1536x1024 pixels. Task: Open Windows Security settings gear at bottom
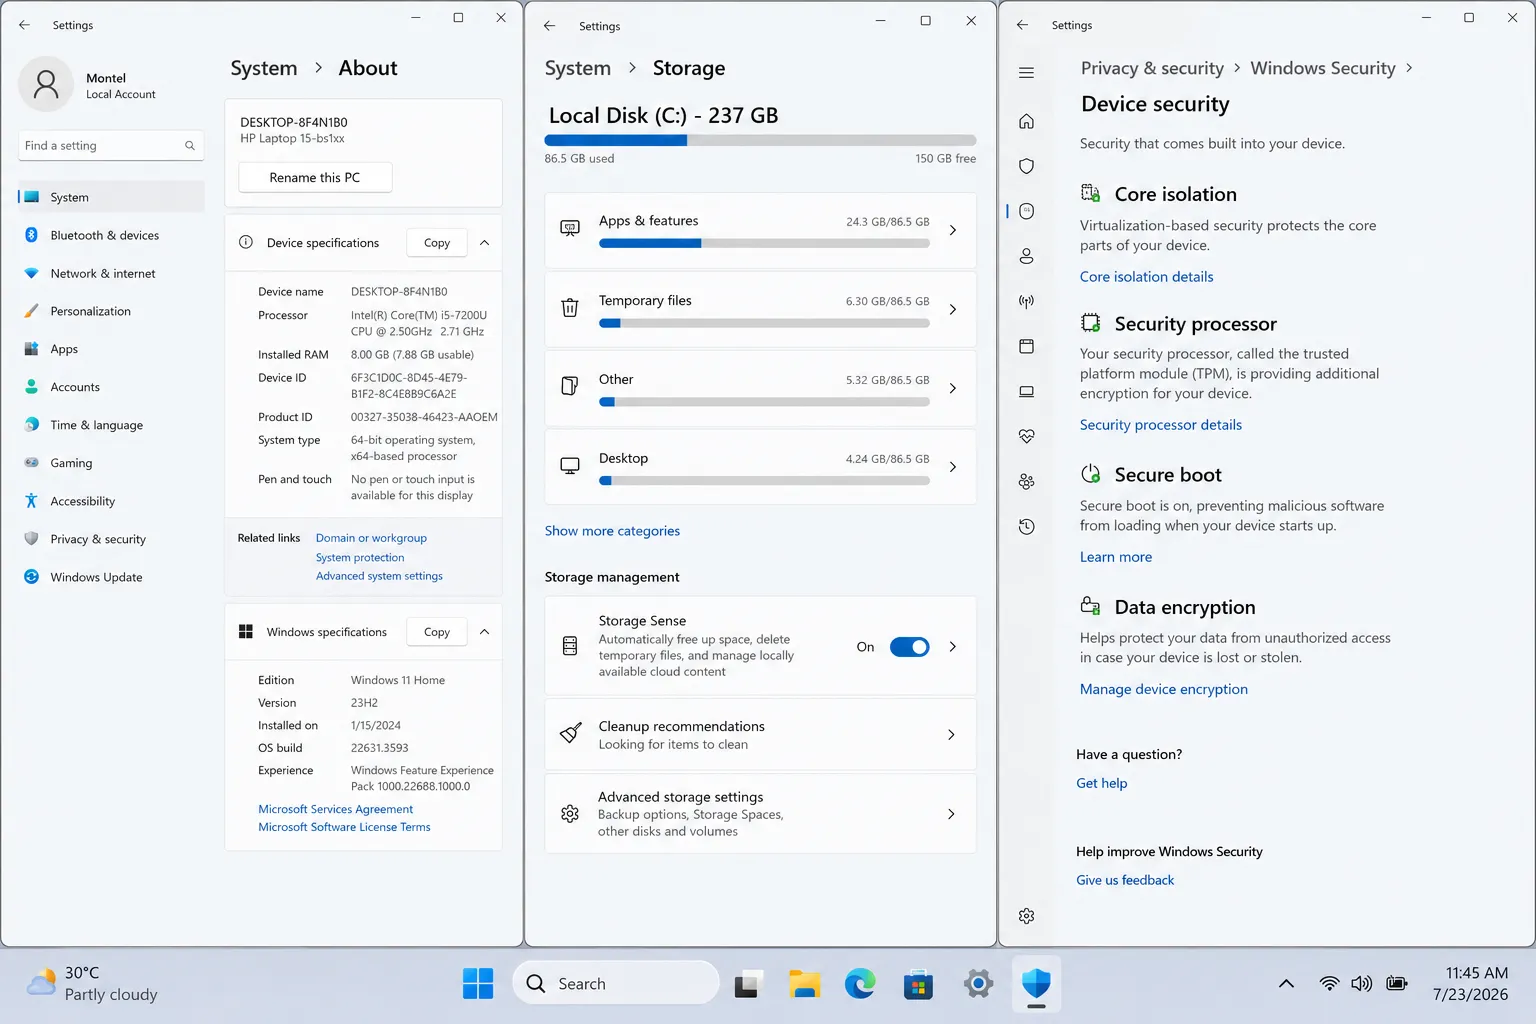click(1026, 916)
